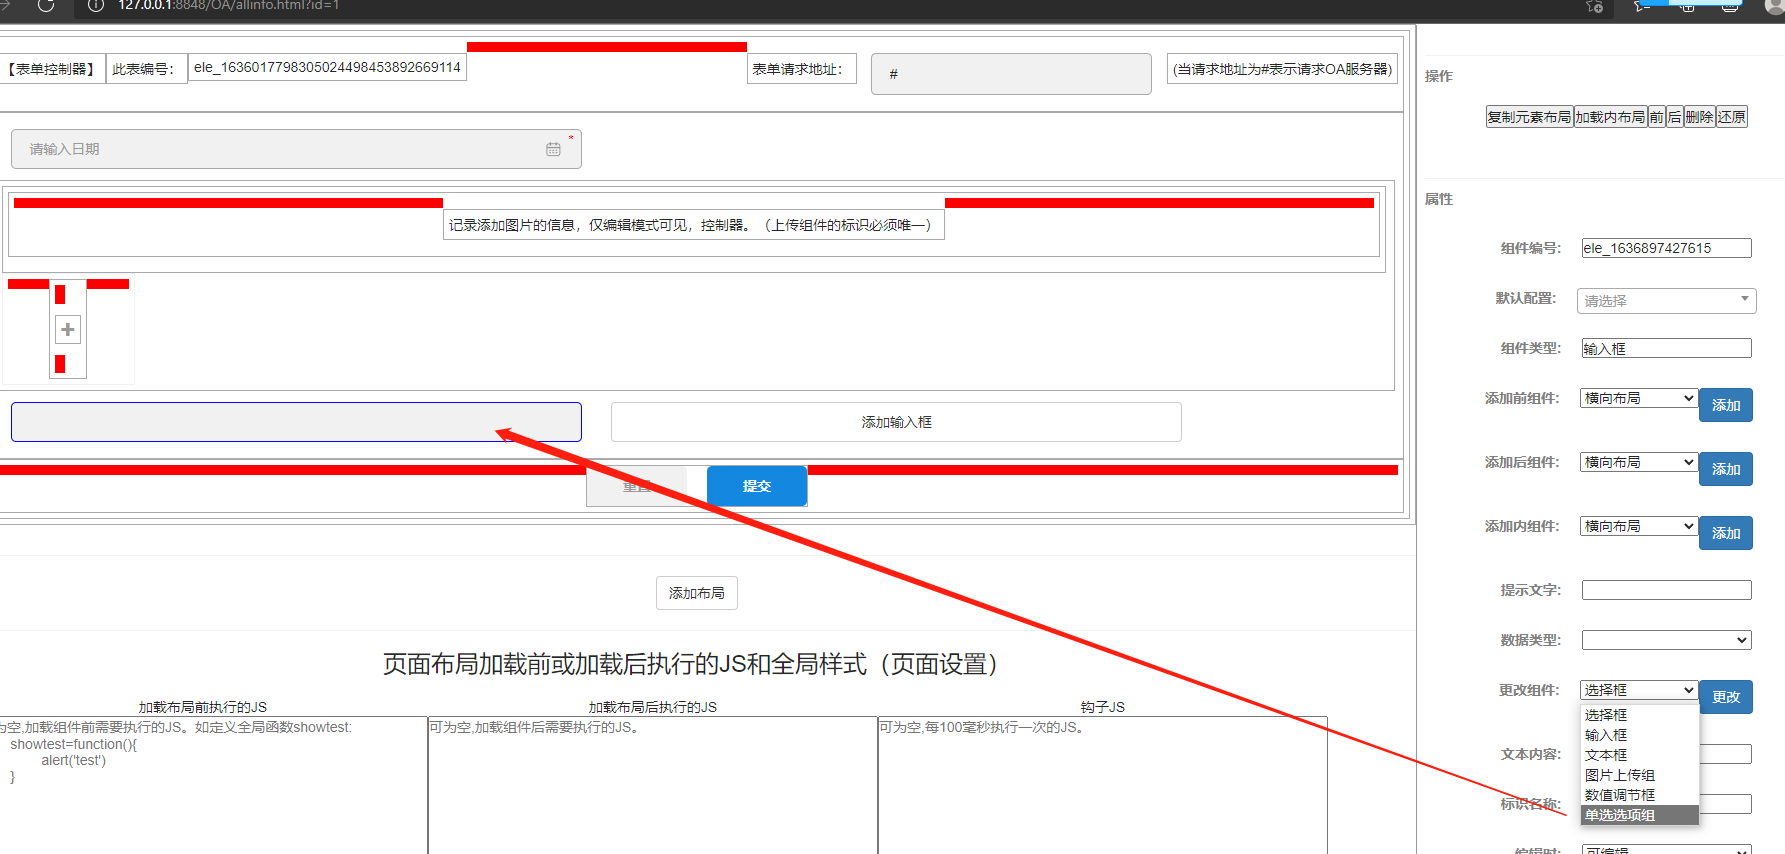The image size is (1785, 854).
Task: Click the 加载布局后执行的JS textarea
Action: (653, 785)
